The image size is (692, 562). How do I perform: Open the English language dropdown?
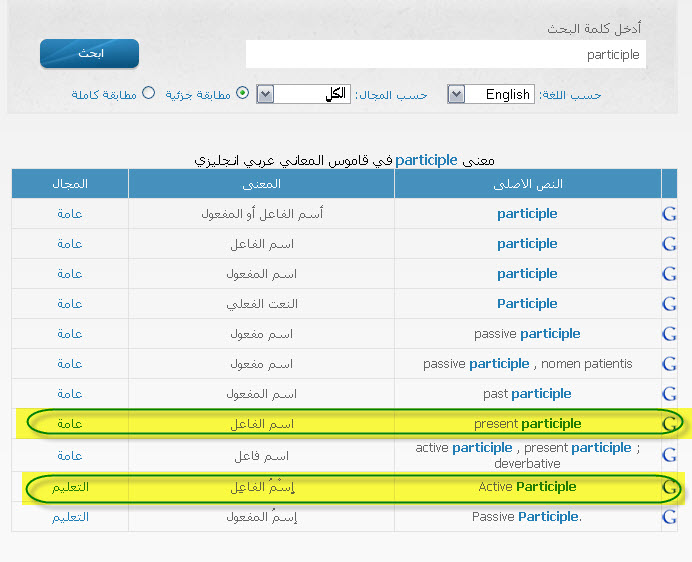click(490, 94)
